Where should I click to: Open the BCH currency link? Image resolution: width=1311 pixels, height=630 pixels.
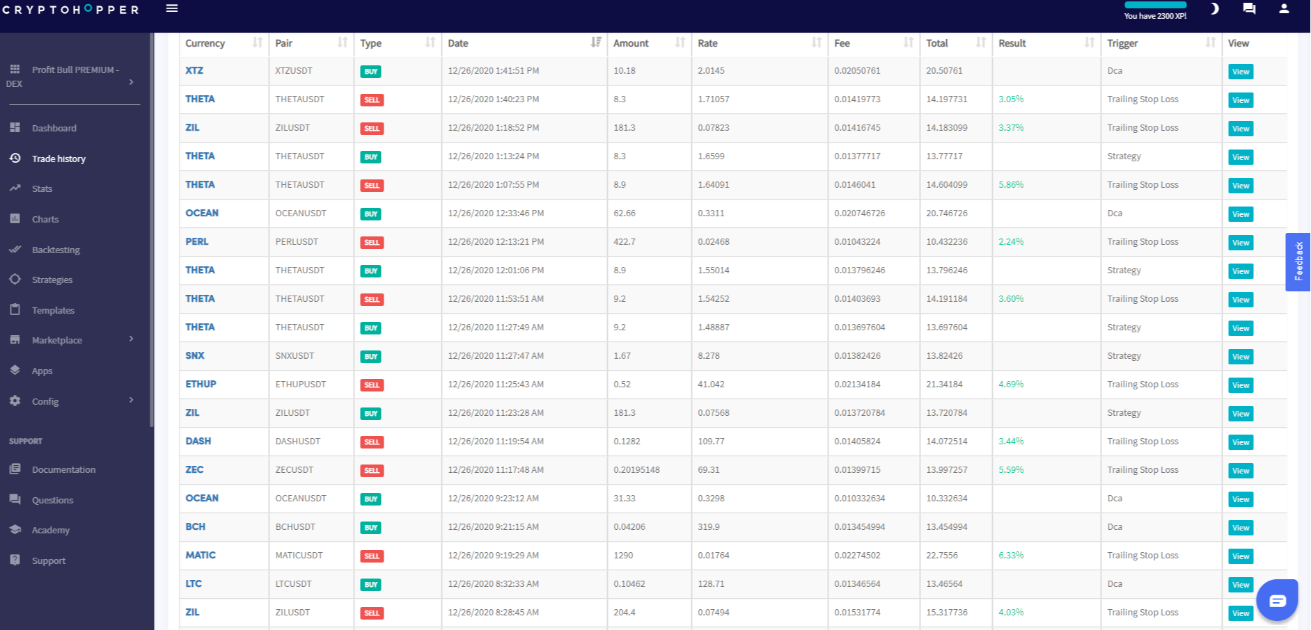pos(195,526)
